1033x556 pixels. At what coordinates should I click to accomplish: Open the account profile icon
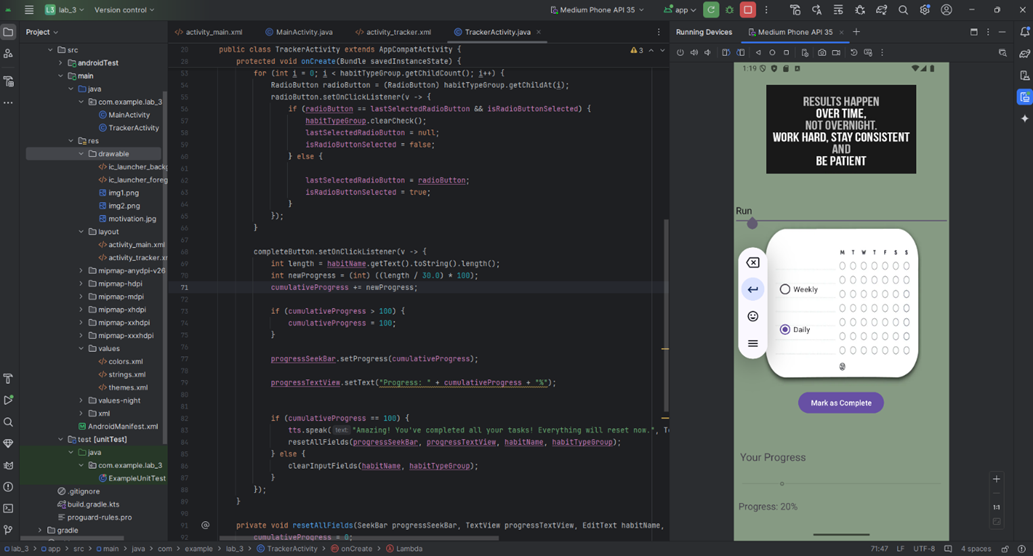click(947, 10)
